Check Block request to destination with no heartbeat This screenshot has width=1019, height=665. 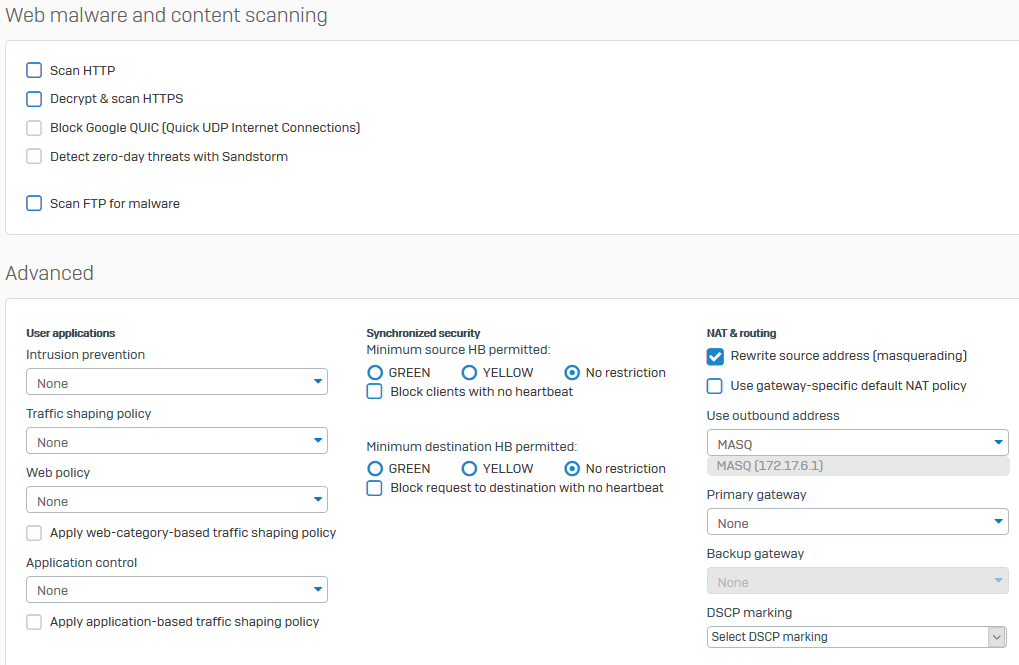click(x=375, y=488)
